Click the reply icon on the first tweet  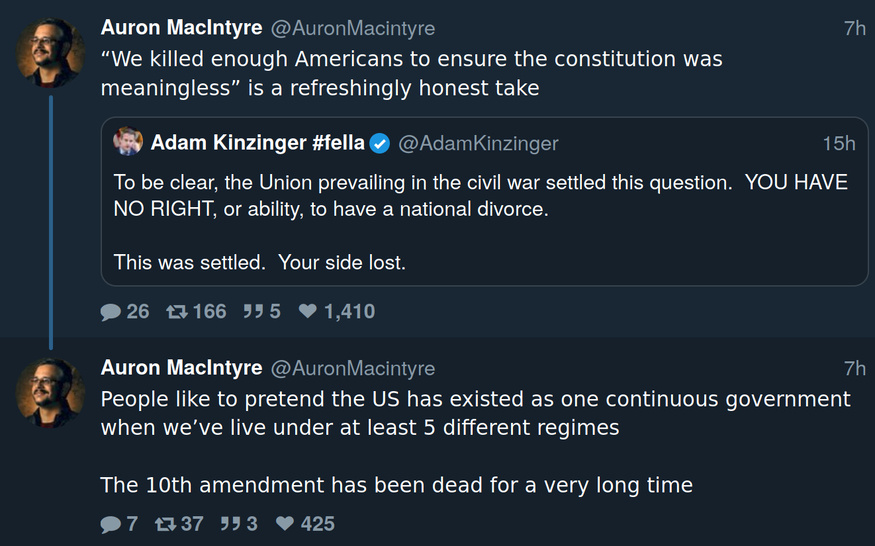click(x=111, y=312)
